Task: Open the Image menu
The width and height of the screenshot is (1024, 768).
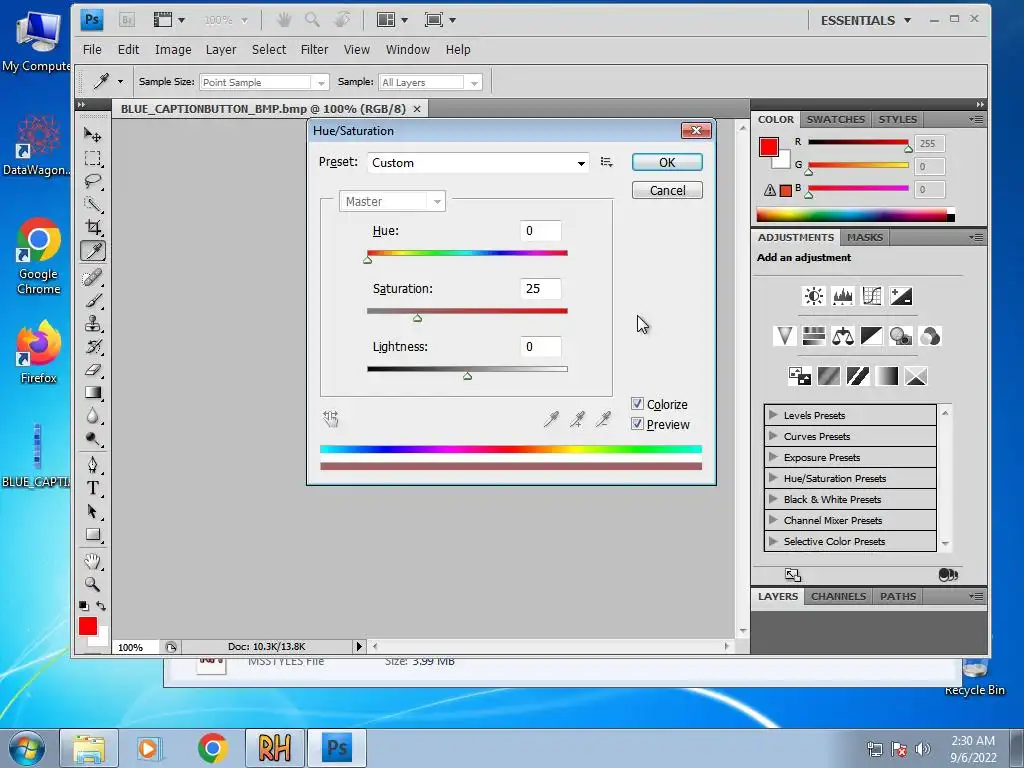Action: coord(173,50)
